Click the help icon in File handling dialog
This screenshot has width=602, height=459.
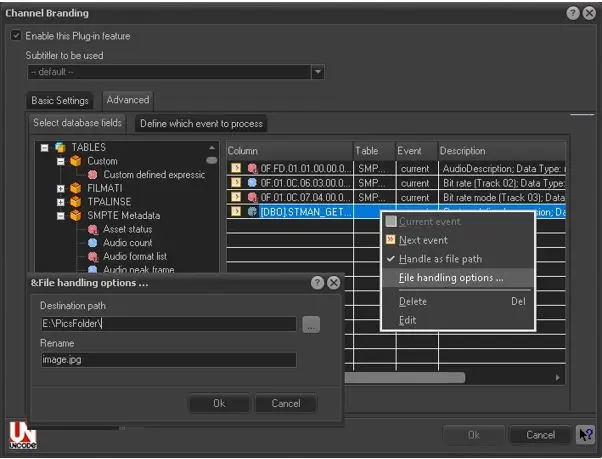(318, 283)
